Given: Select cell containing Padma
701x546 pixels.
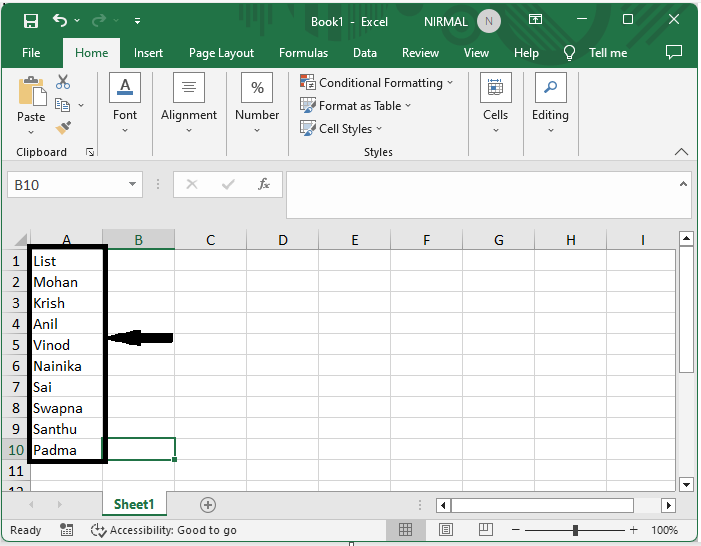Looking at the screenshot, I should click(67, 450).
